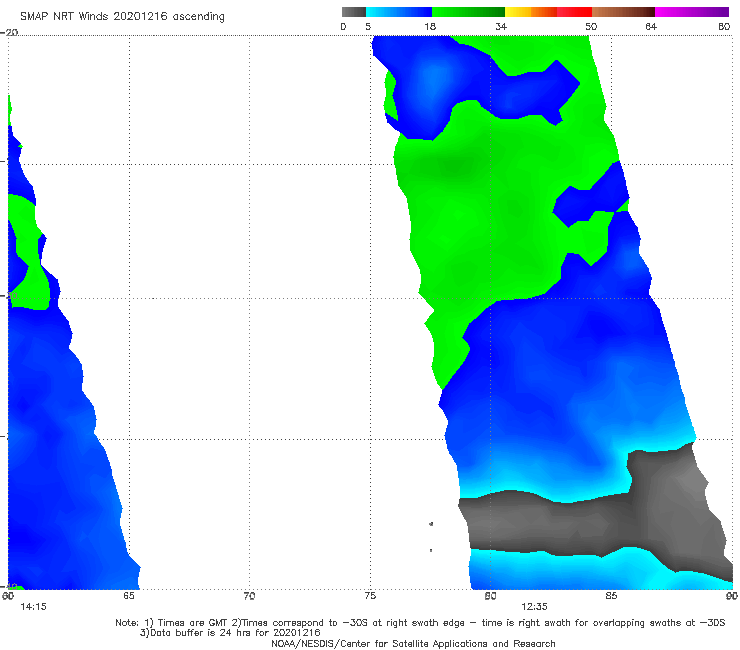Pick the magenta-purple 64-80 segment of color bar
This screenshot has width=740, height=650.
coord(692,12)
